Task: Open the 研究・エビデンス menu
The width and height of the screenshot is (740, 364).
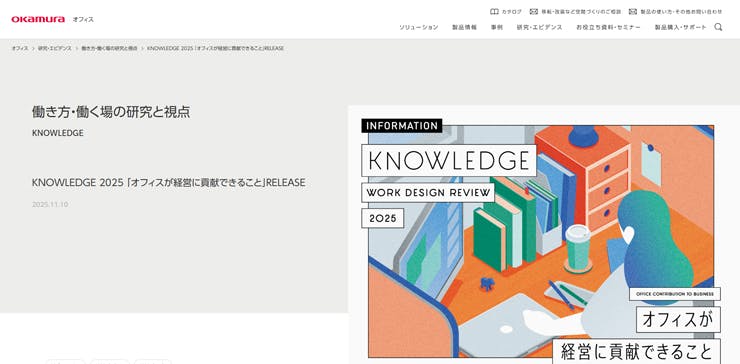Action: tap(539, 27)
